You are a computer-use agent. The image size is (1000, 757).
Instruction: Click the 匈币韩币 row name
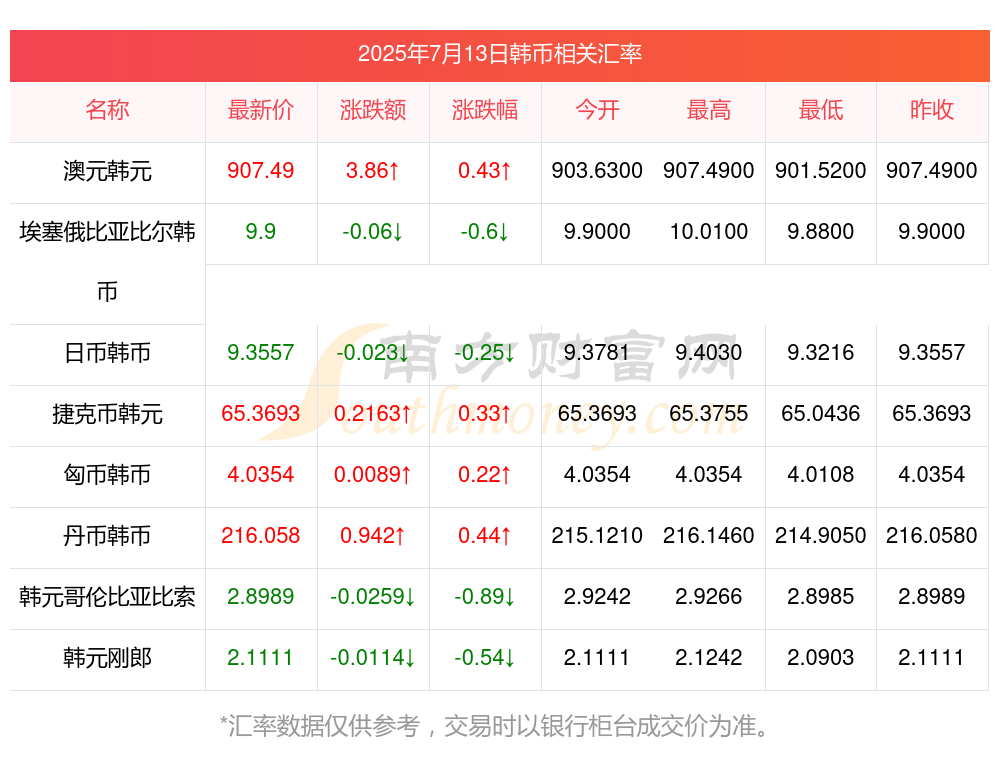coord(107,474)
